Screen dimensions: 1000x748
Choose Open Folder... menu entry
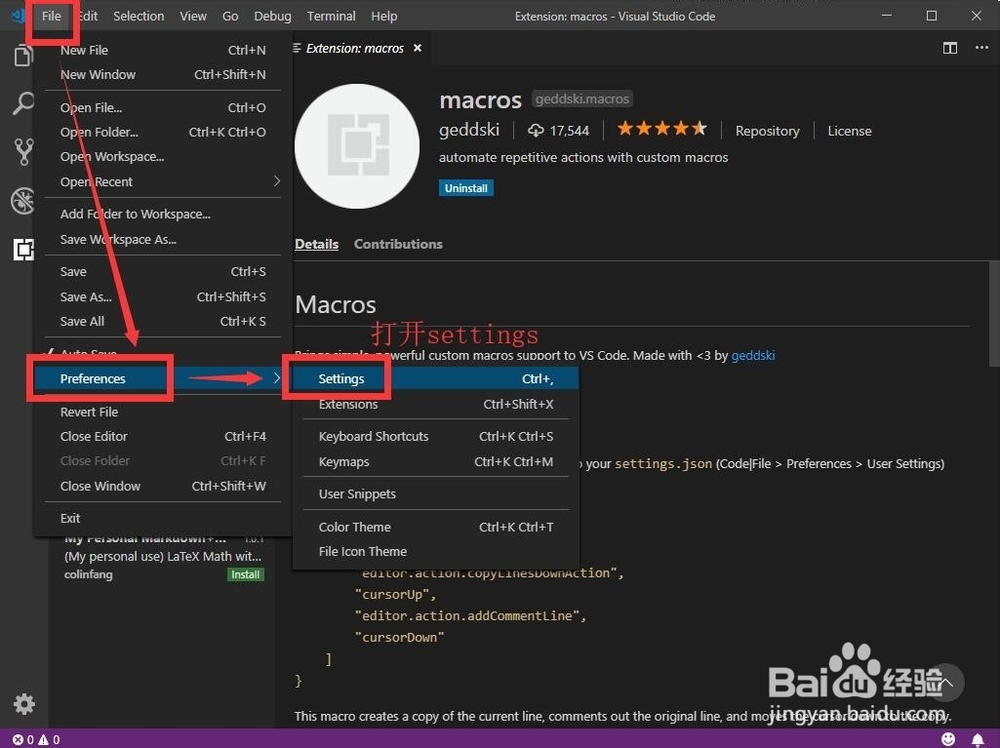point(163,132)
